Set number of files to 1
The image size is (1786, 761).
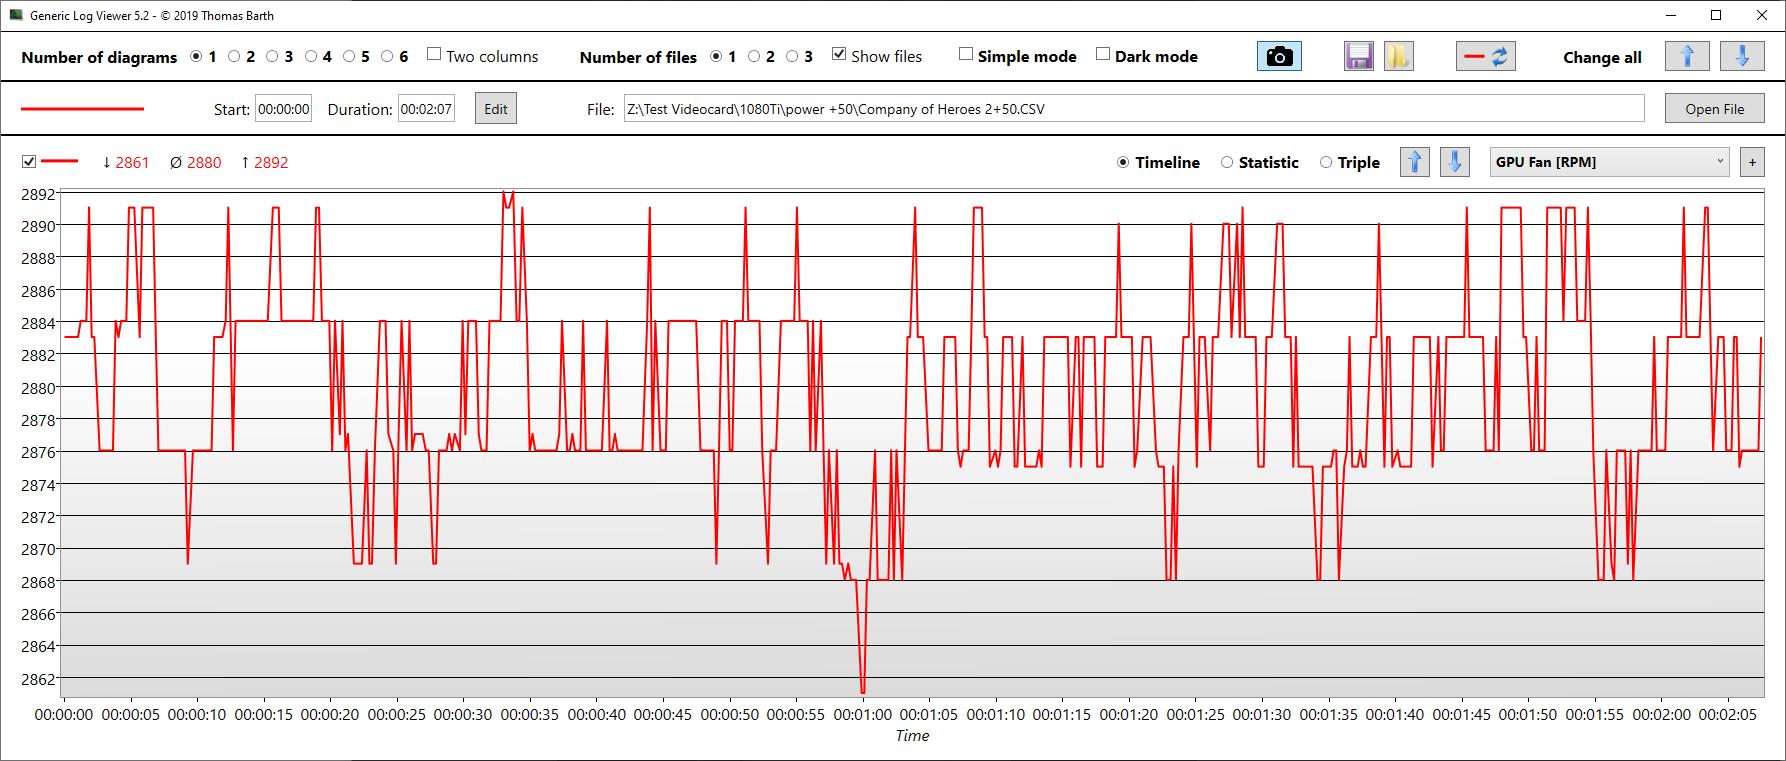716,57
